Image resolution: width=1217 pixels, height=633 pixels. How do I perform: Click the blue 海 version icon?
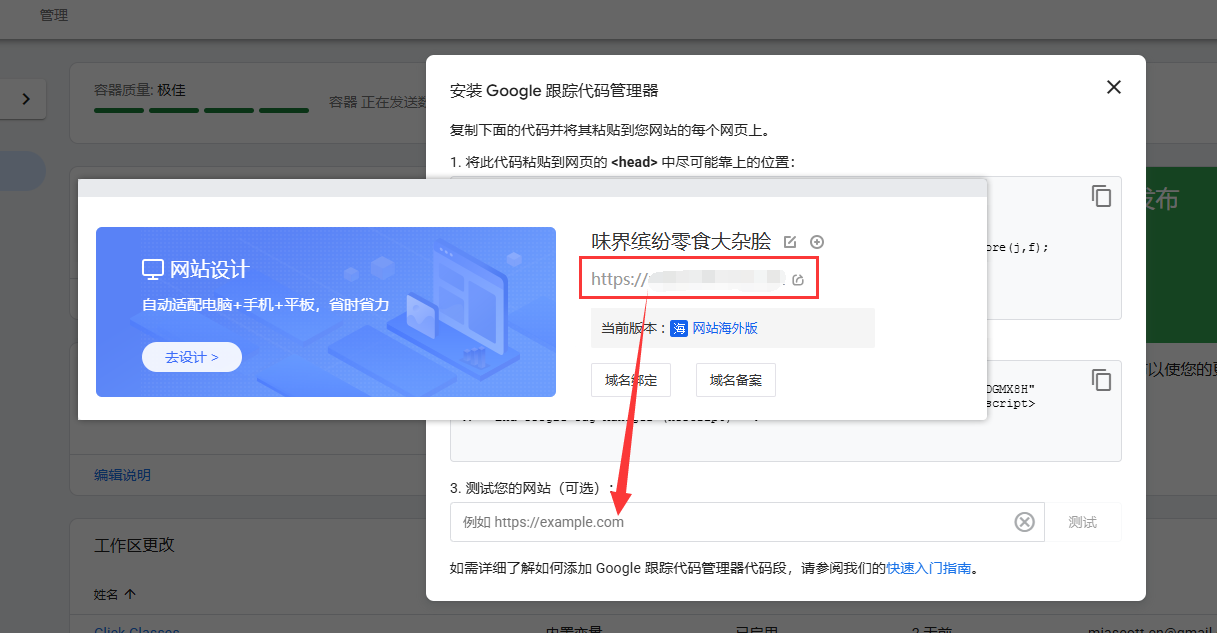679,328
